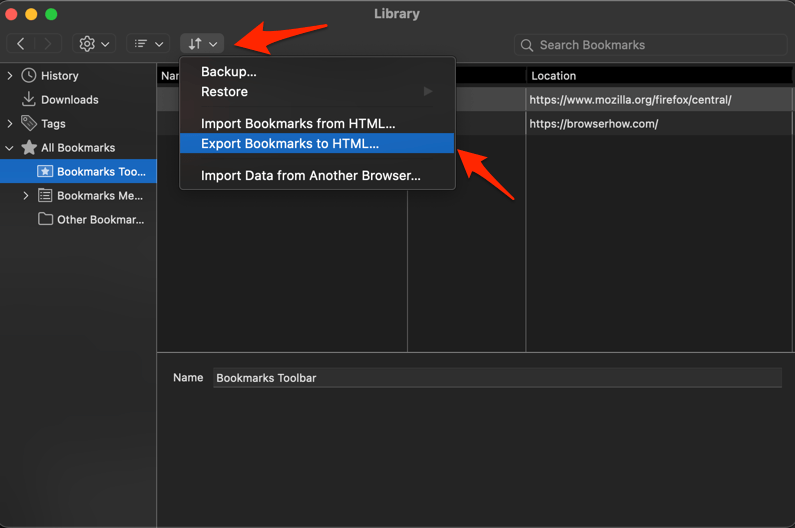
Task: Click the Name field for Bookmarks Toolbar
Action: click(x=497, y=378)
